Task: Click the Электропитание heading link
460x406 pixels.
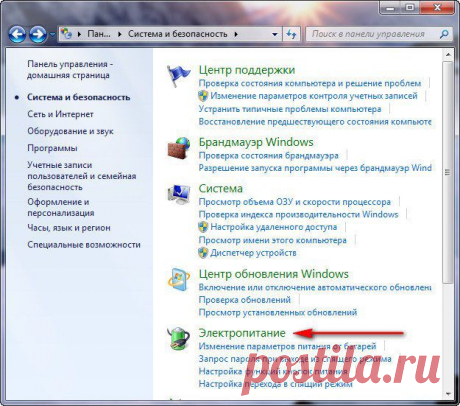Action: [242, 333]
